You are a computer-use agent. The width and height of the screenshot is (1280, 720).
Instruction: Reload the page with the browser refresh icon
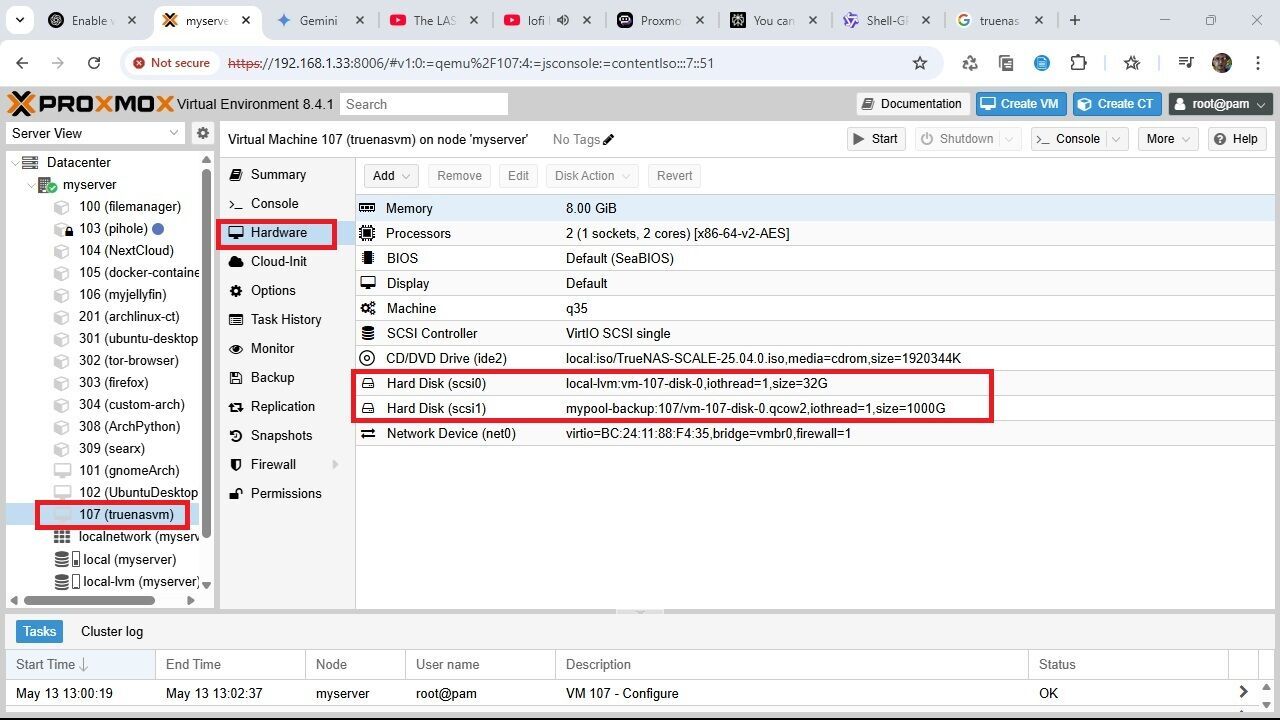[x=94, y=63]
